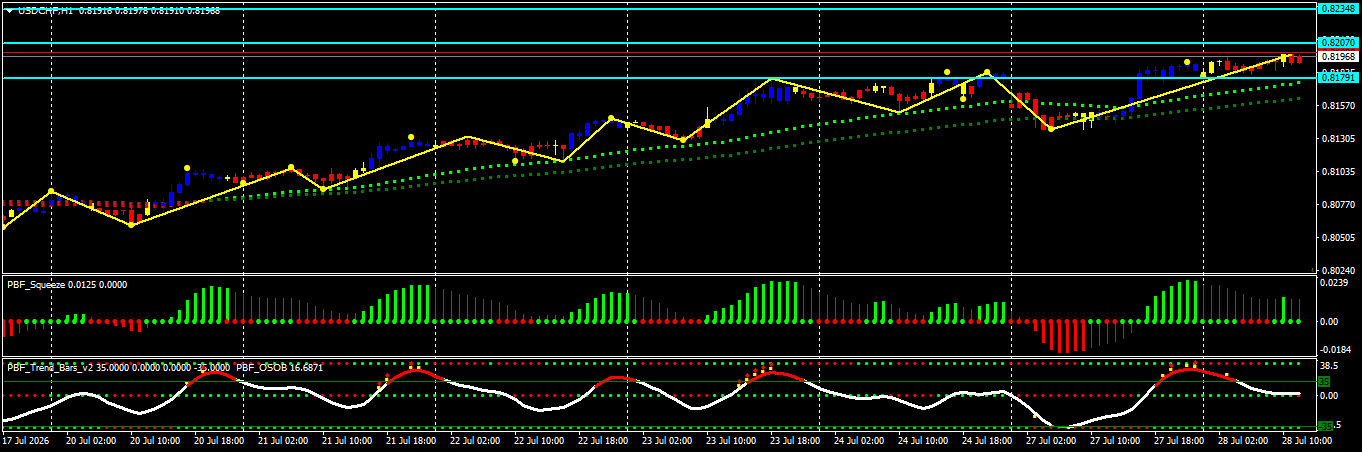
Task: Click the 0.81305 price scale value
Action: click(x=1338, y=138)
